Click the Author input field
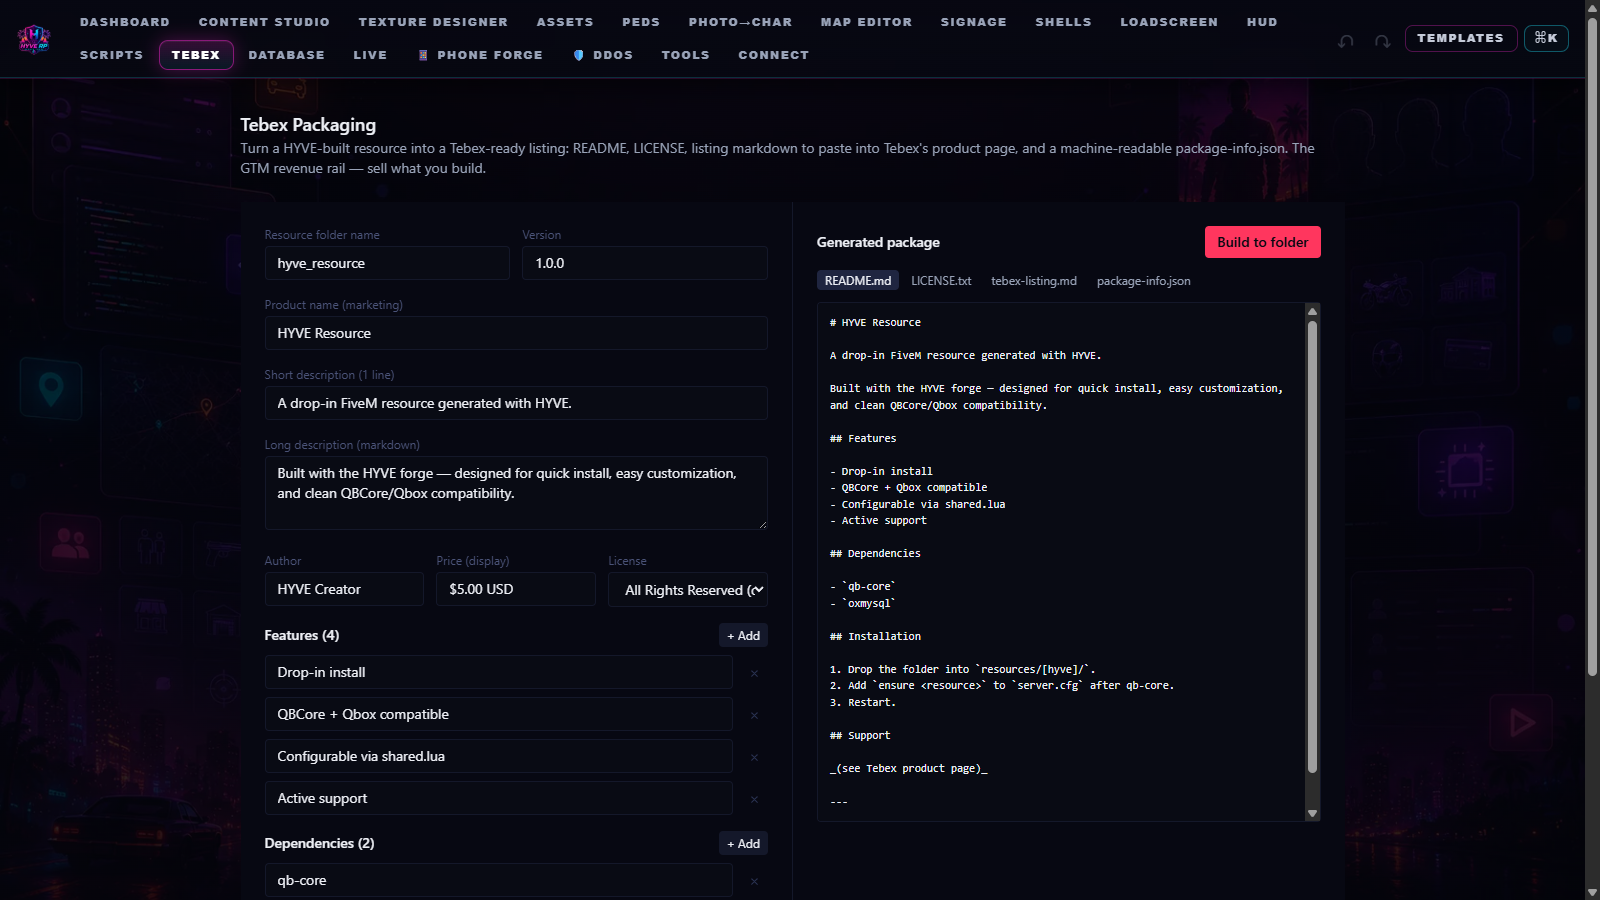Image resolution: width=1600 pixels, height=900 pixels. (344, 589)
